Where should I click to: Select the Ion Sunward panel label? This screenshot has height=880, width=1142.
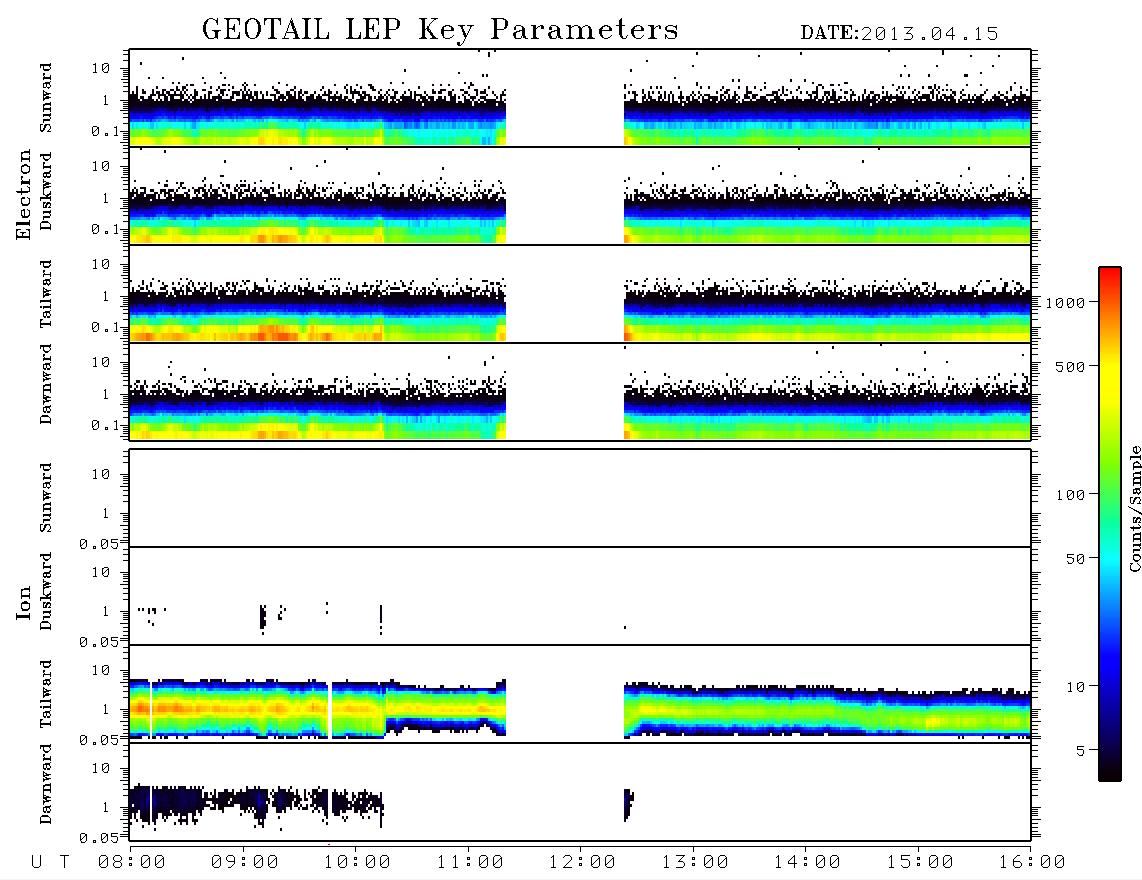click(46, 498)
